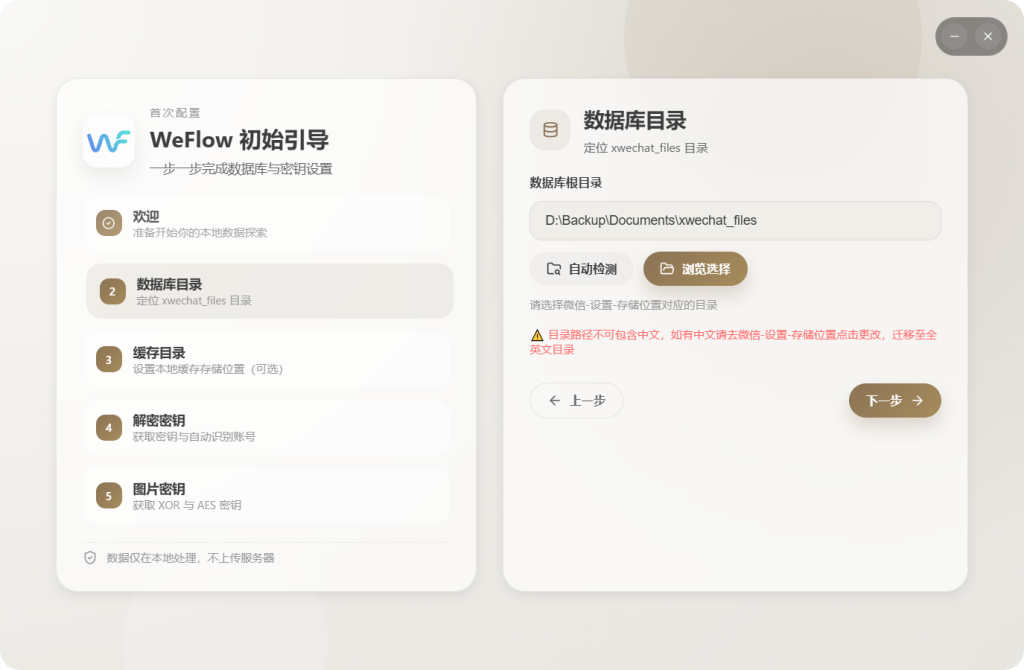Open the 图片密钥 step
This screenshot has height=670, width=1024.
pos(268,496)
